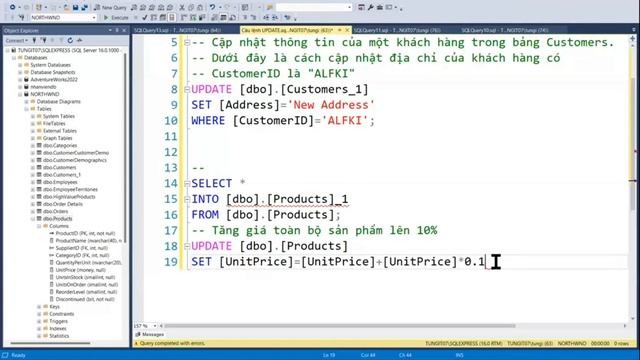Close the Object Explorer panel

tap(124, 30)
